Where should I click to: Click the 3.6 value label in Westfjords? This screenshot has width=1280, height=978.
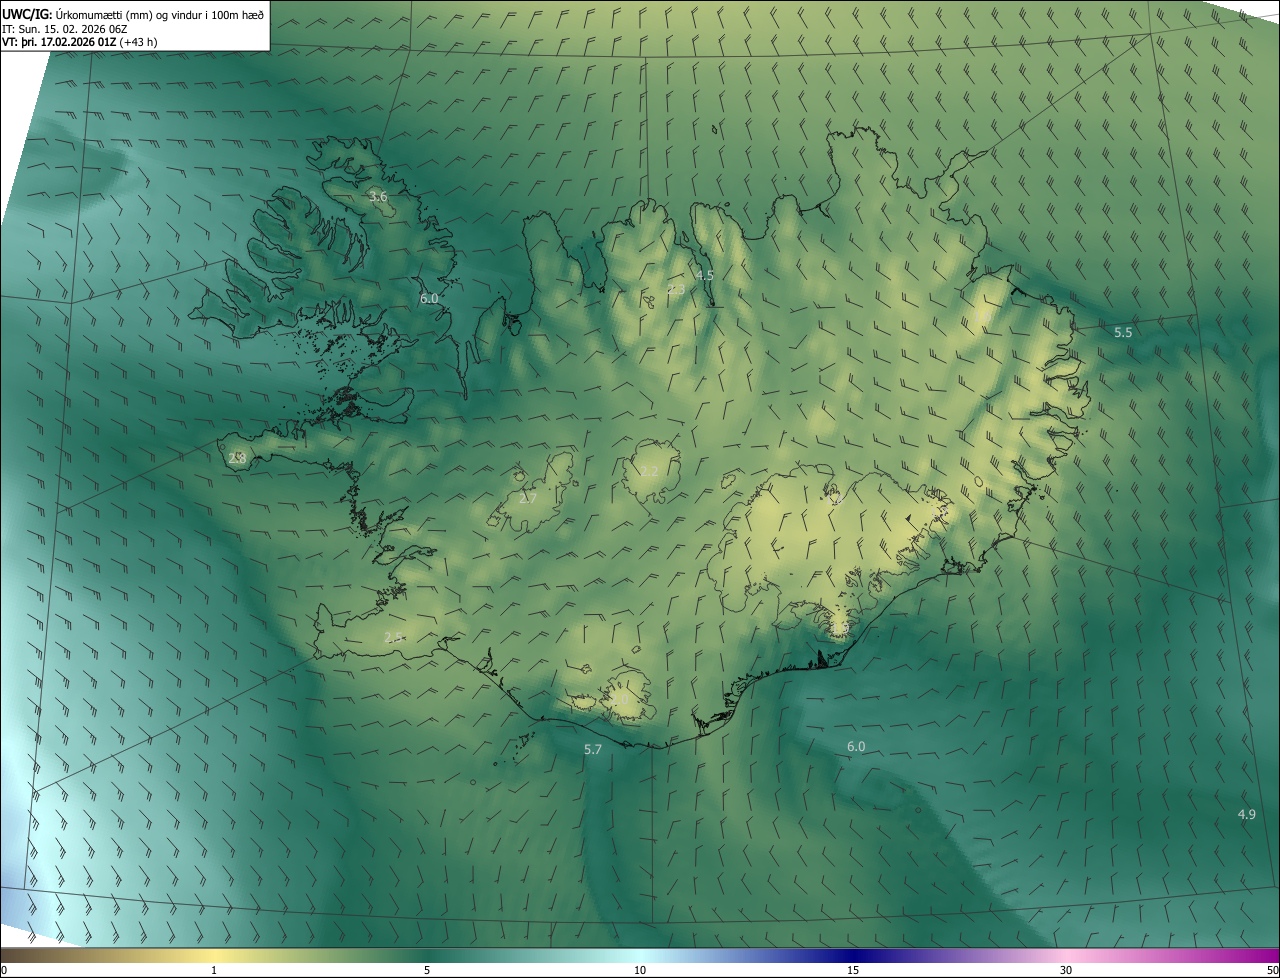coord(378,197)
